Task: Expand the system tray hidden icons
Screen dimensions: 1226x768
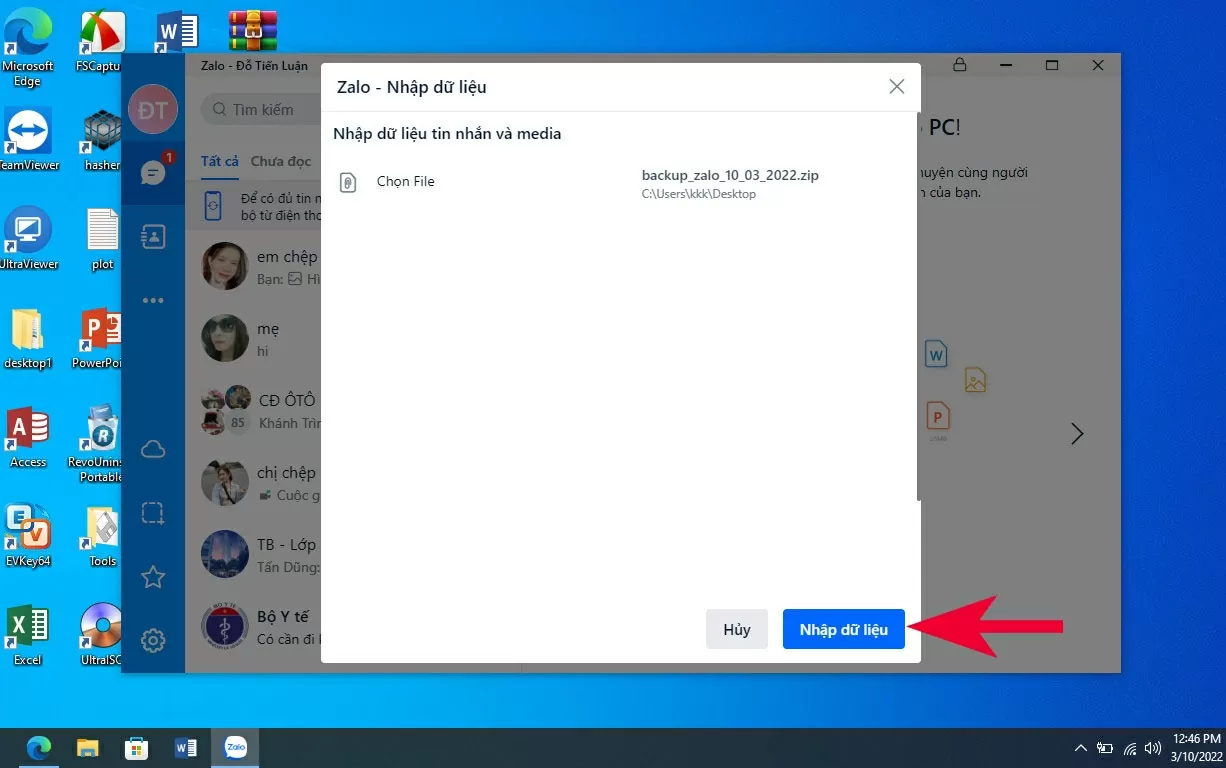Action: coord(1080,748)
